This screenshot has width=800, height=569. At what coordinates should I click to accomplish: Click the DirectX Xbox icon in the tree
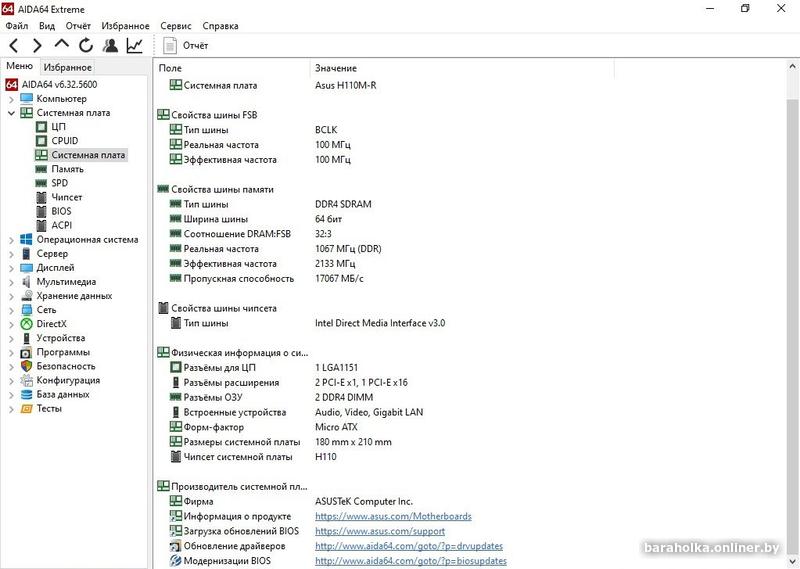pos(27,324)
